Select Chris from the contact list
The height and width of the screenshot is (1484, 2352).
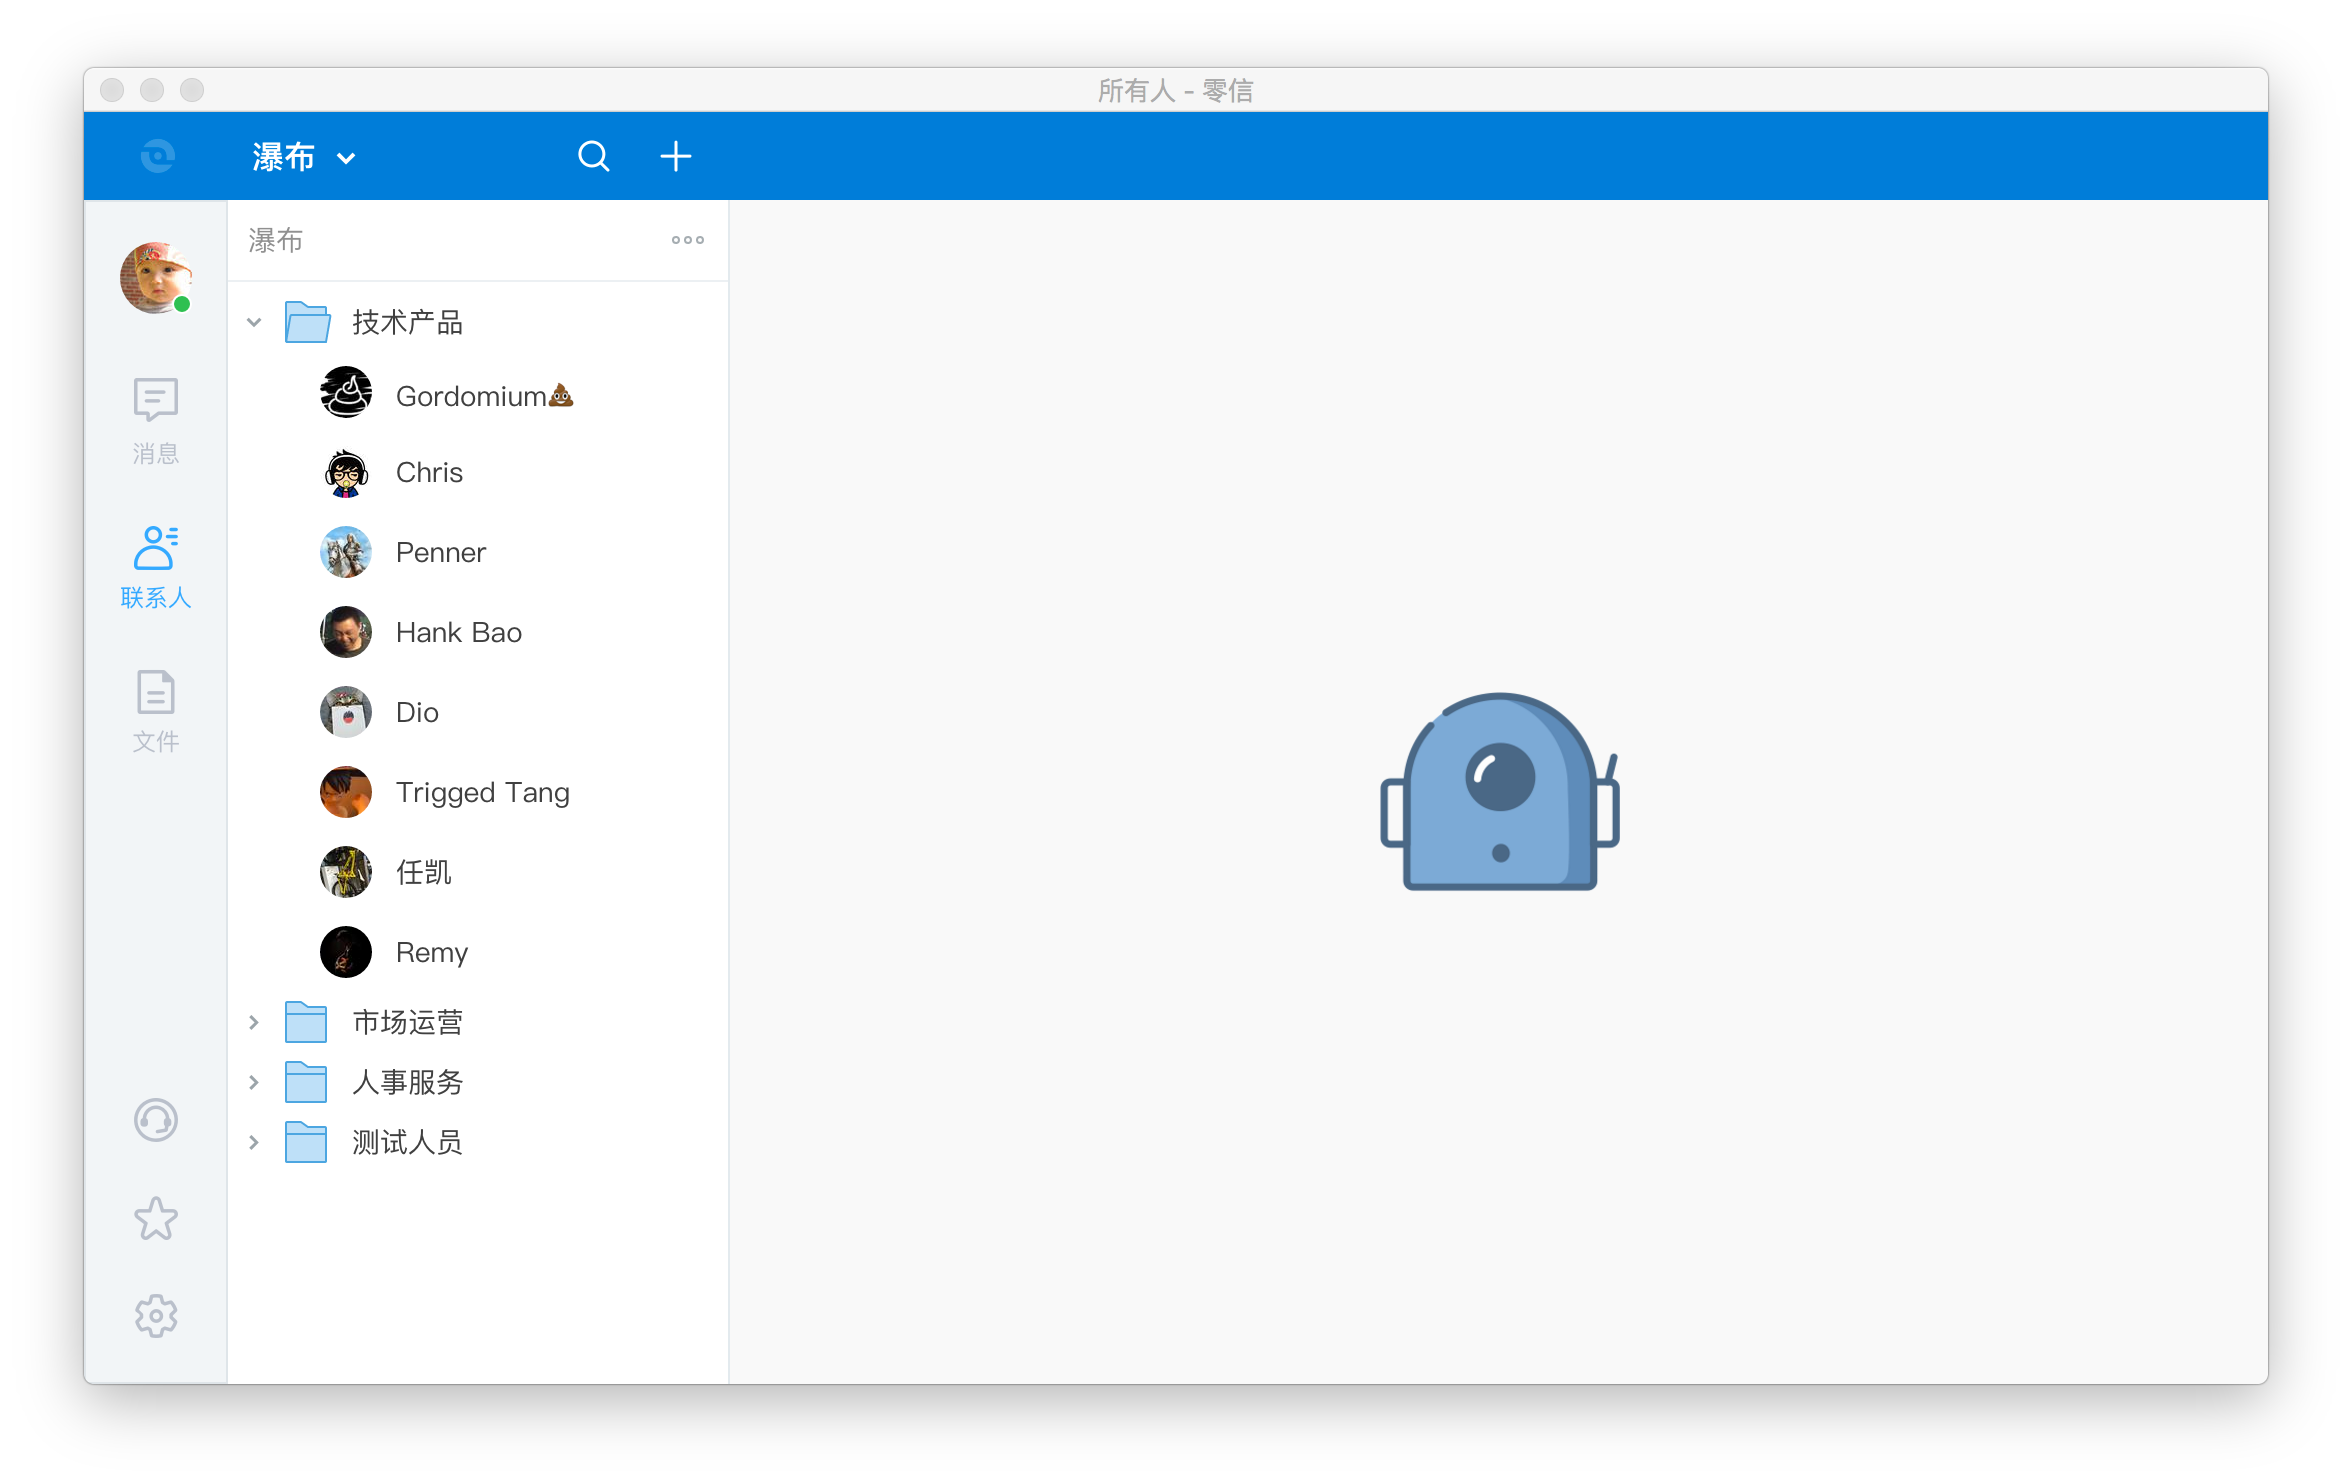(429, 471)
